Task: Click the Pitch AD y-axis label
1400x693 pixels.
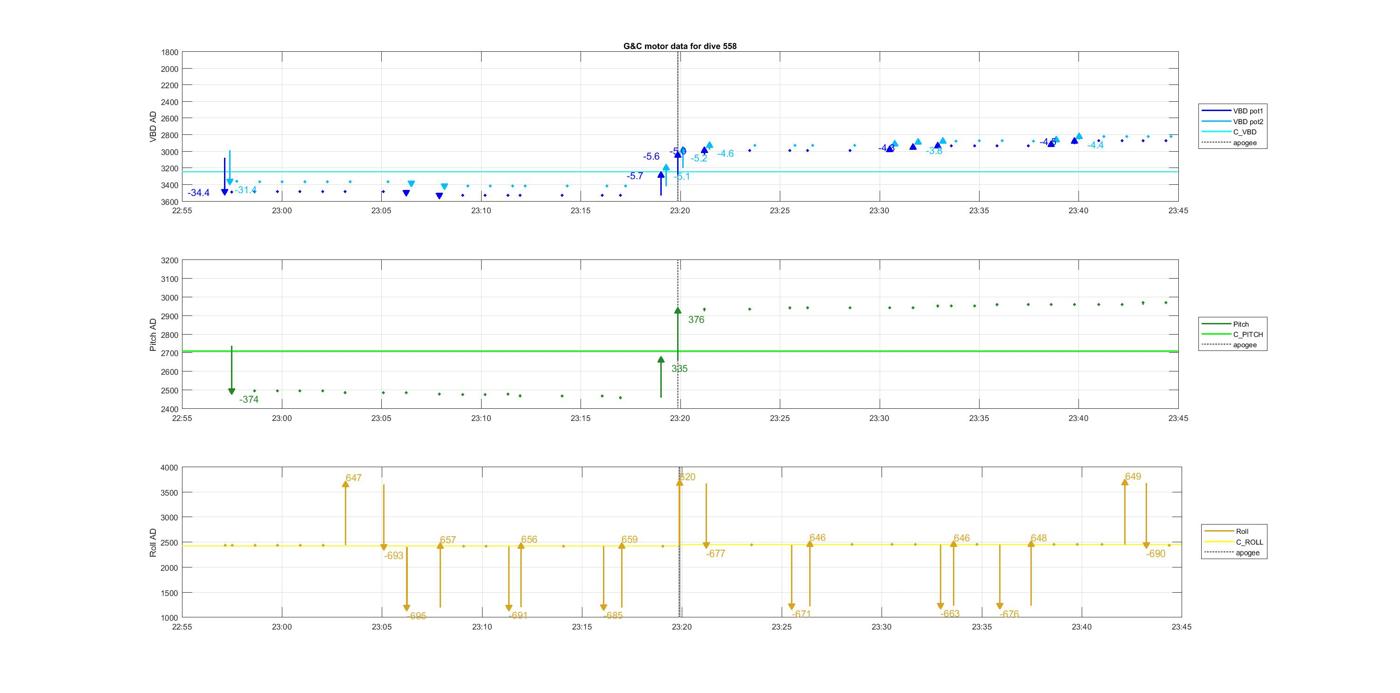Action: [x=154, y=335]
